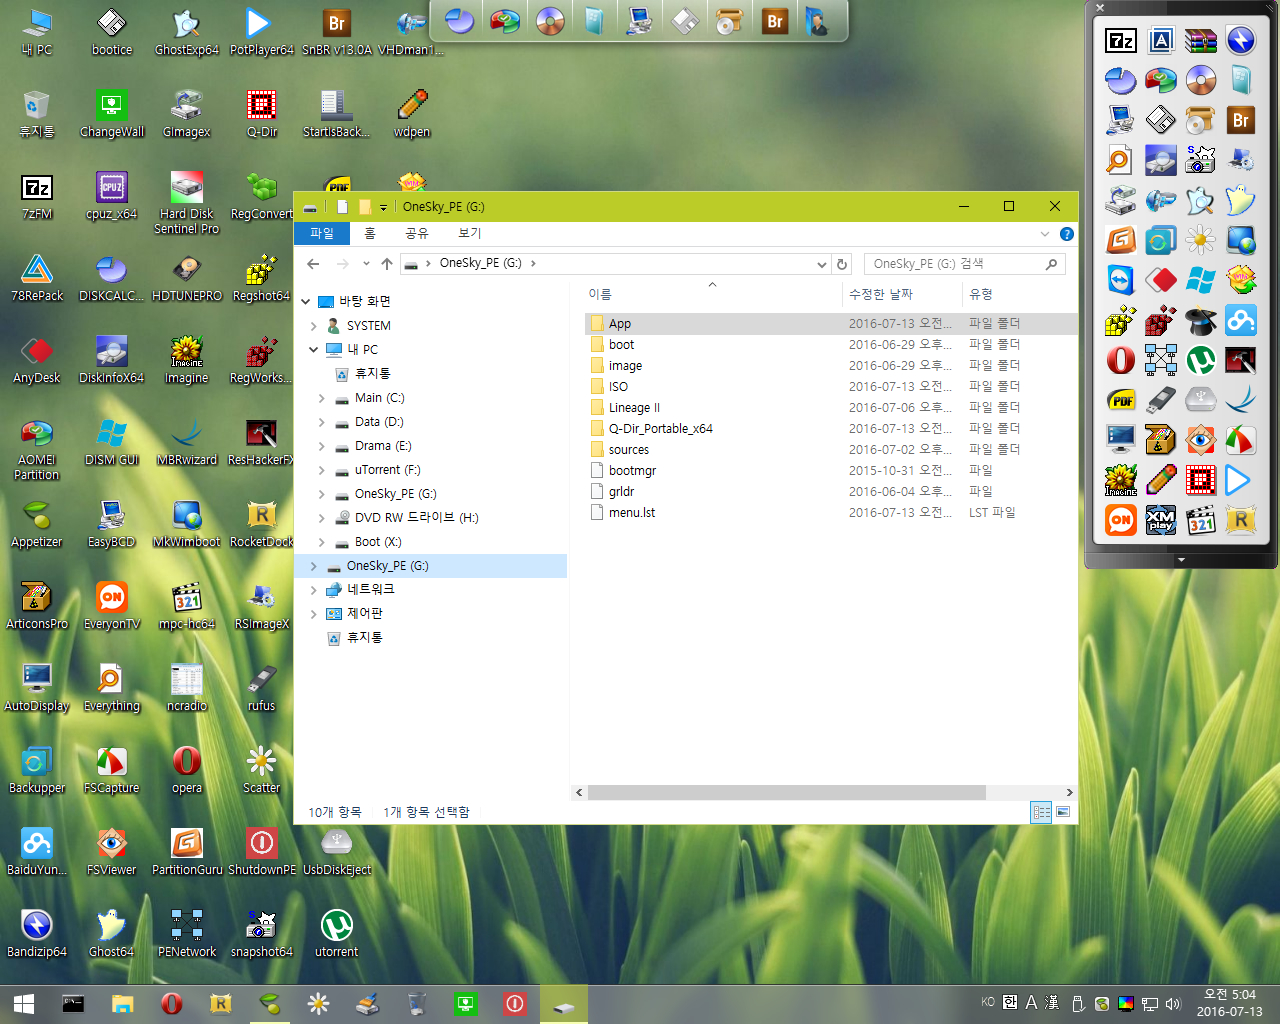The height and width of the screenshot is (1024, 1280).
Task: Open EasyBCD desktop shortcut
Action: [112, 524]
